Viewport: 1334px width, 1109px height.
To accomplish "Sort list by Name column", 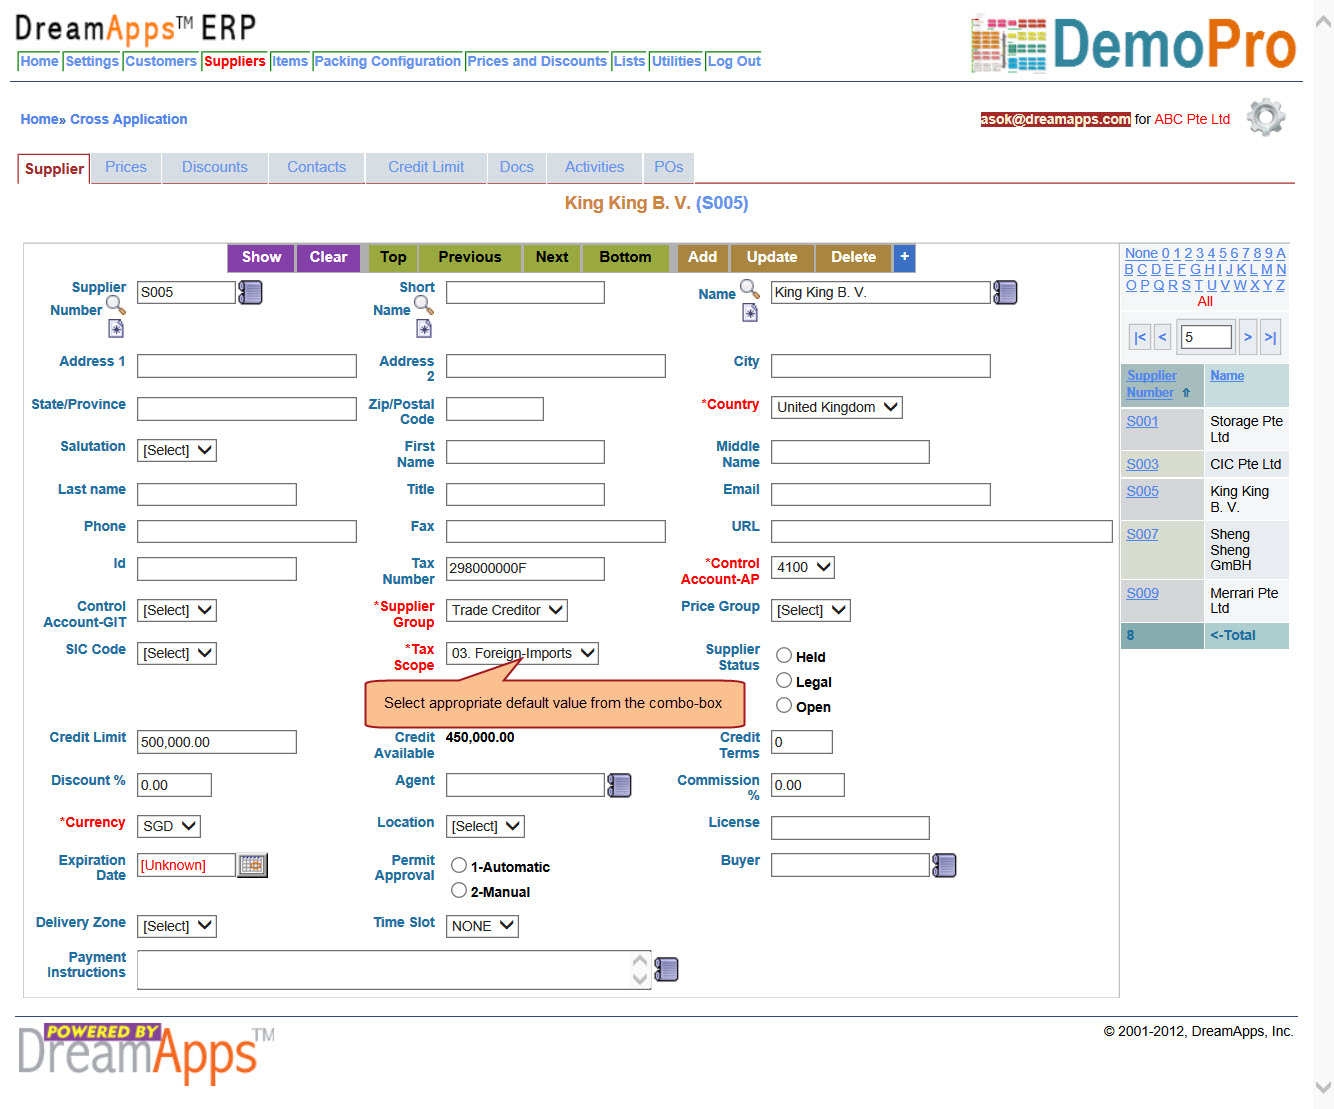I will coord(1227,376).
